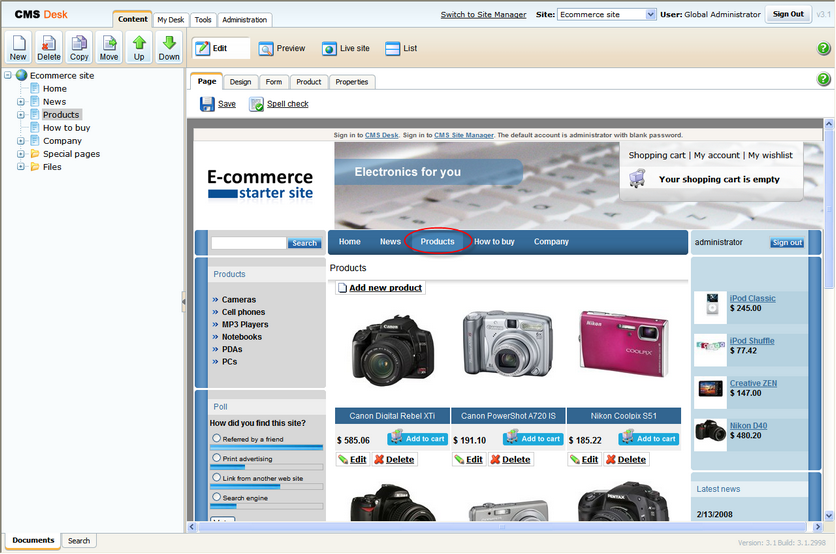
Task: Select 'Link from another web site' option
Action: tap(216, 477)
